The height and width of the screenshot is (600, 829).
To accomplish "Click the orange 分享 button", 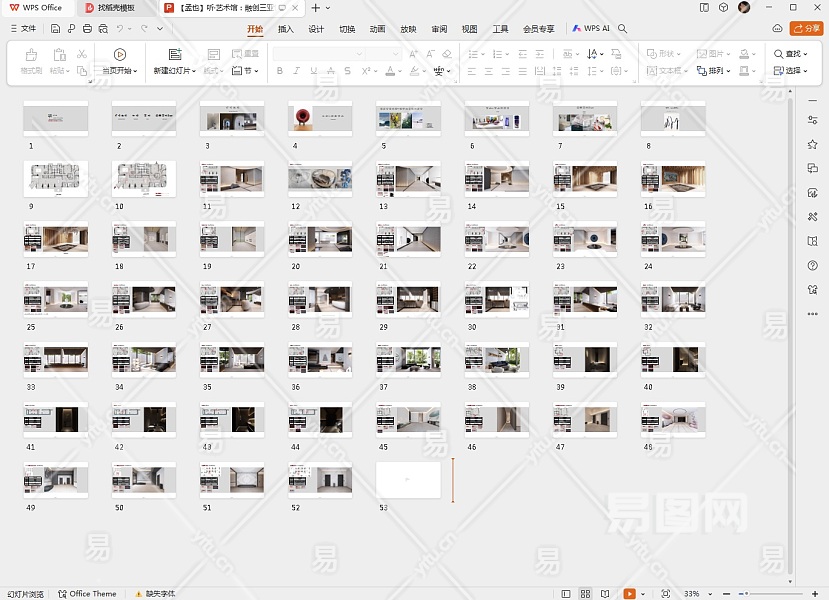I will pos(805,29).
